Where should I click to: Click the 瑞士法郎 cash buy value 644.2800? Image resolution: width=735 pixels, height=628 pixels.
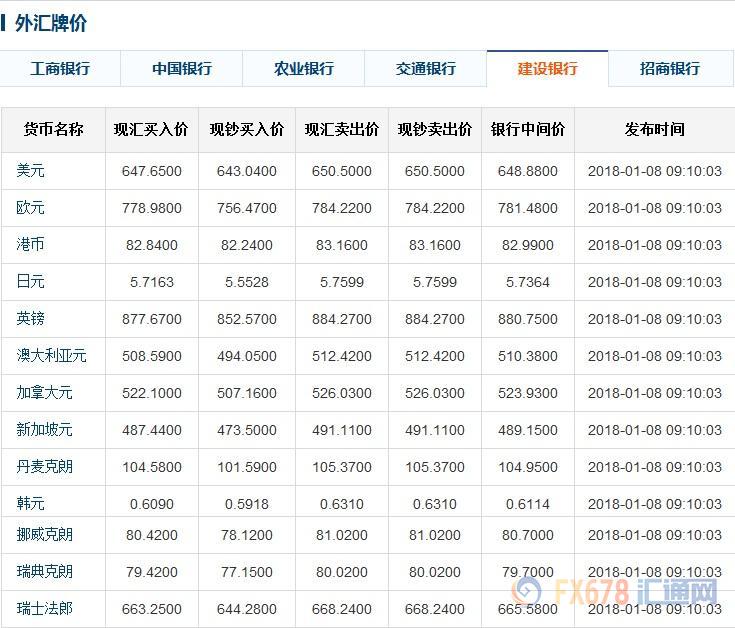[x=247, y=609]
